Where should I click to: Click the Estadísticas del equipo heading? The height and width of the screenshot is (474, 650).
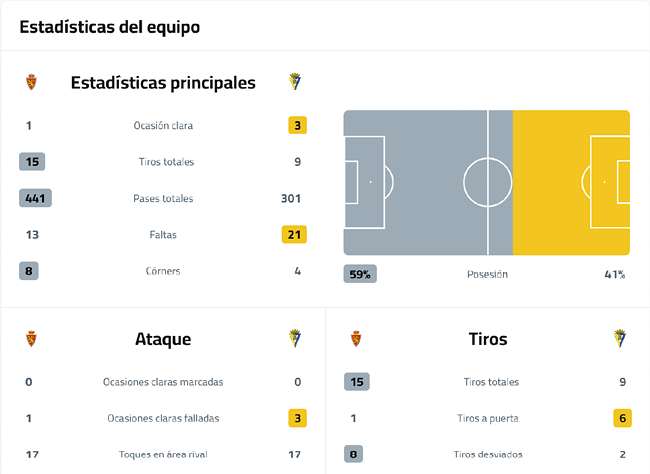pos(109,27)
